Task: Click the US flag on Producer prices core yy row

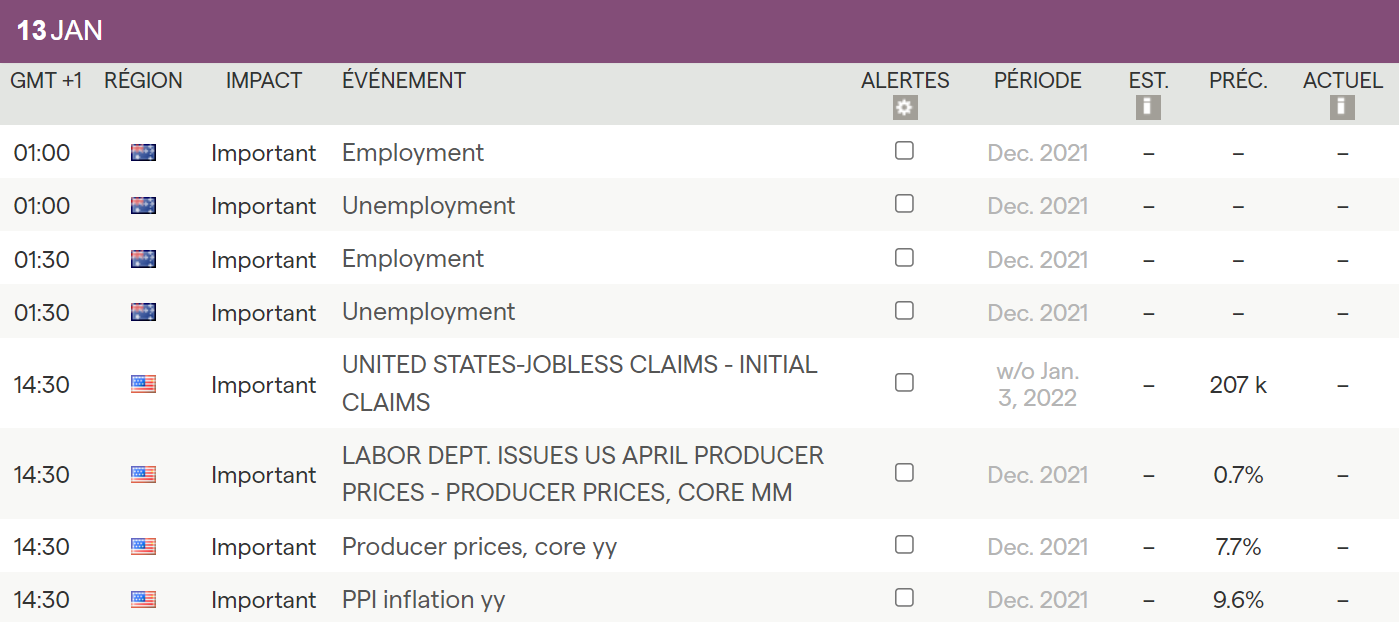Action: click(x=143, y=547)
